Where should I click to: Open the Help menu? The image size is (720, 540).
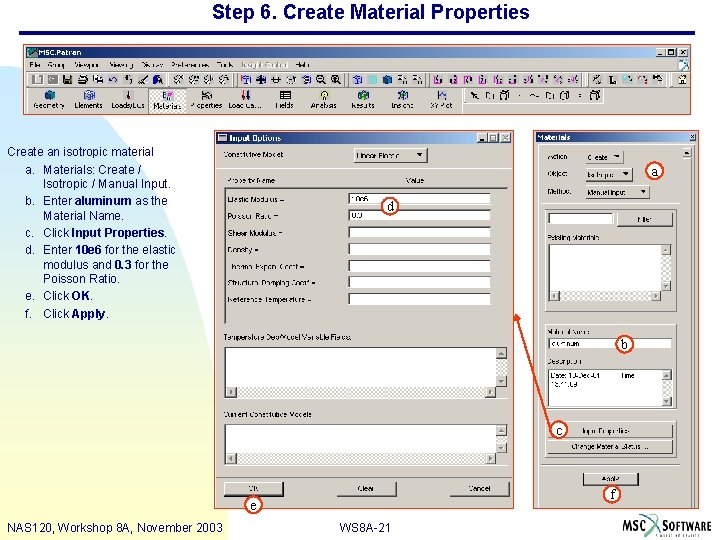pos(303,65)
